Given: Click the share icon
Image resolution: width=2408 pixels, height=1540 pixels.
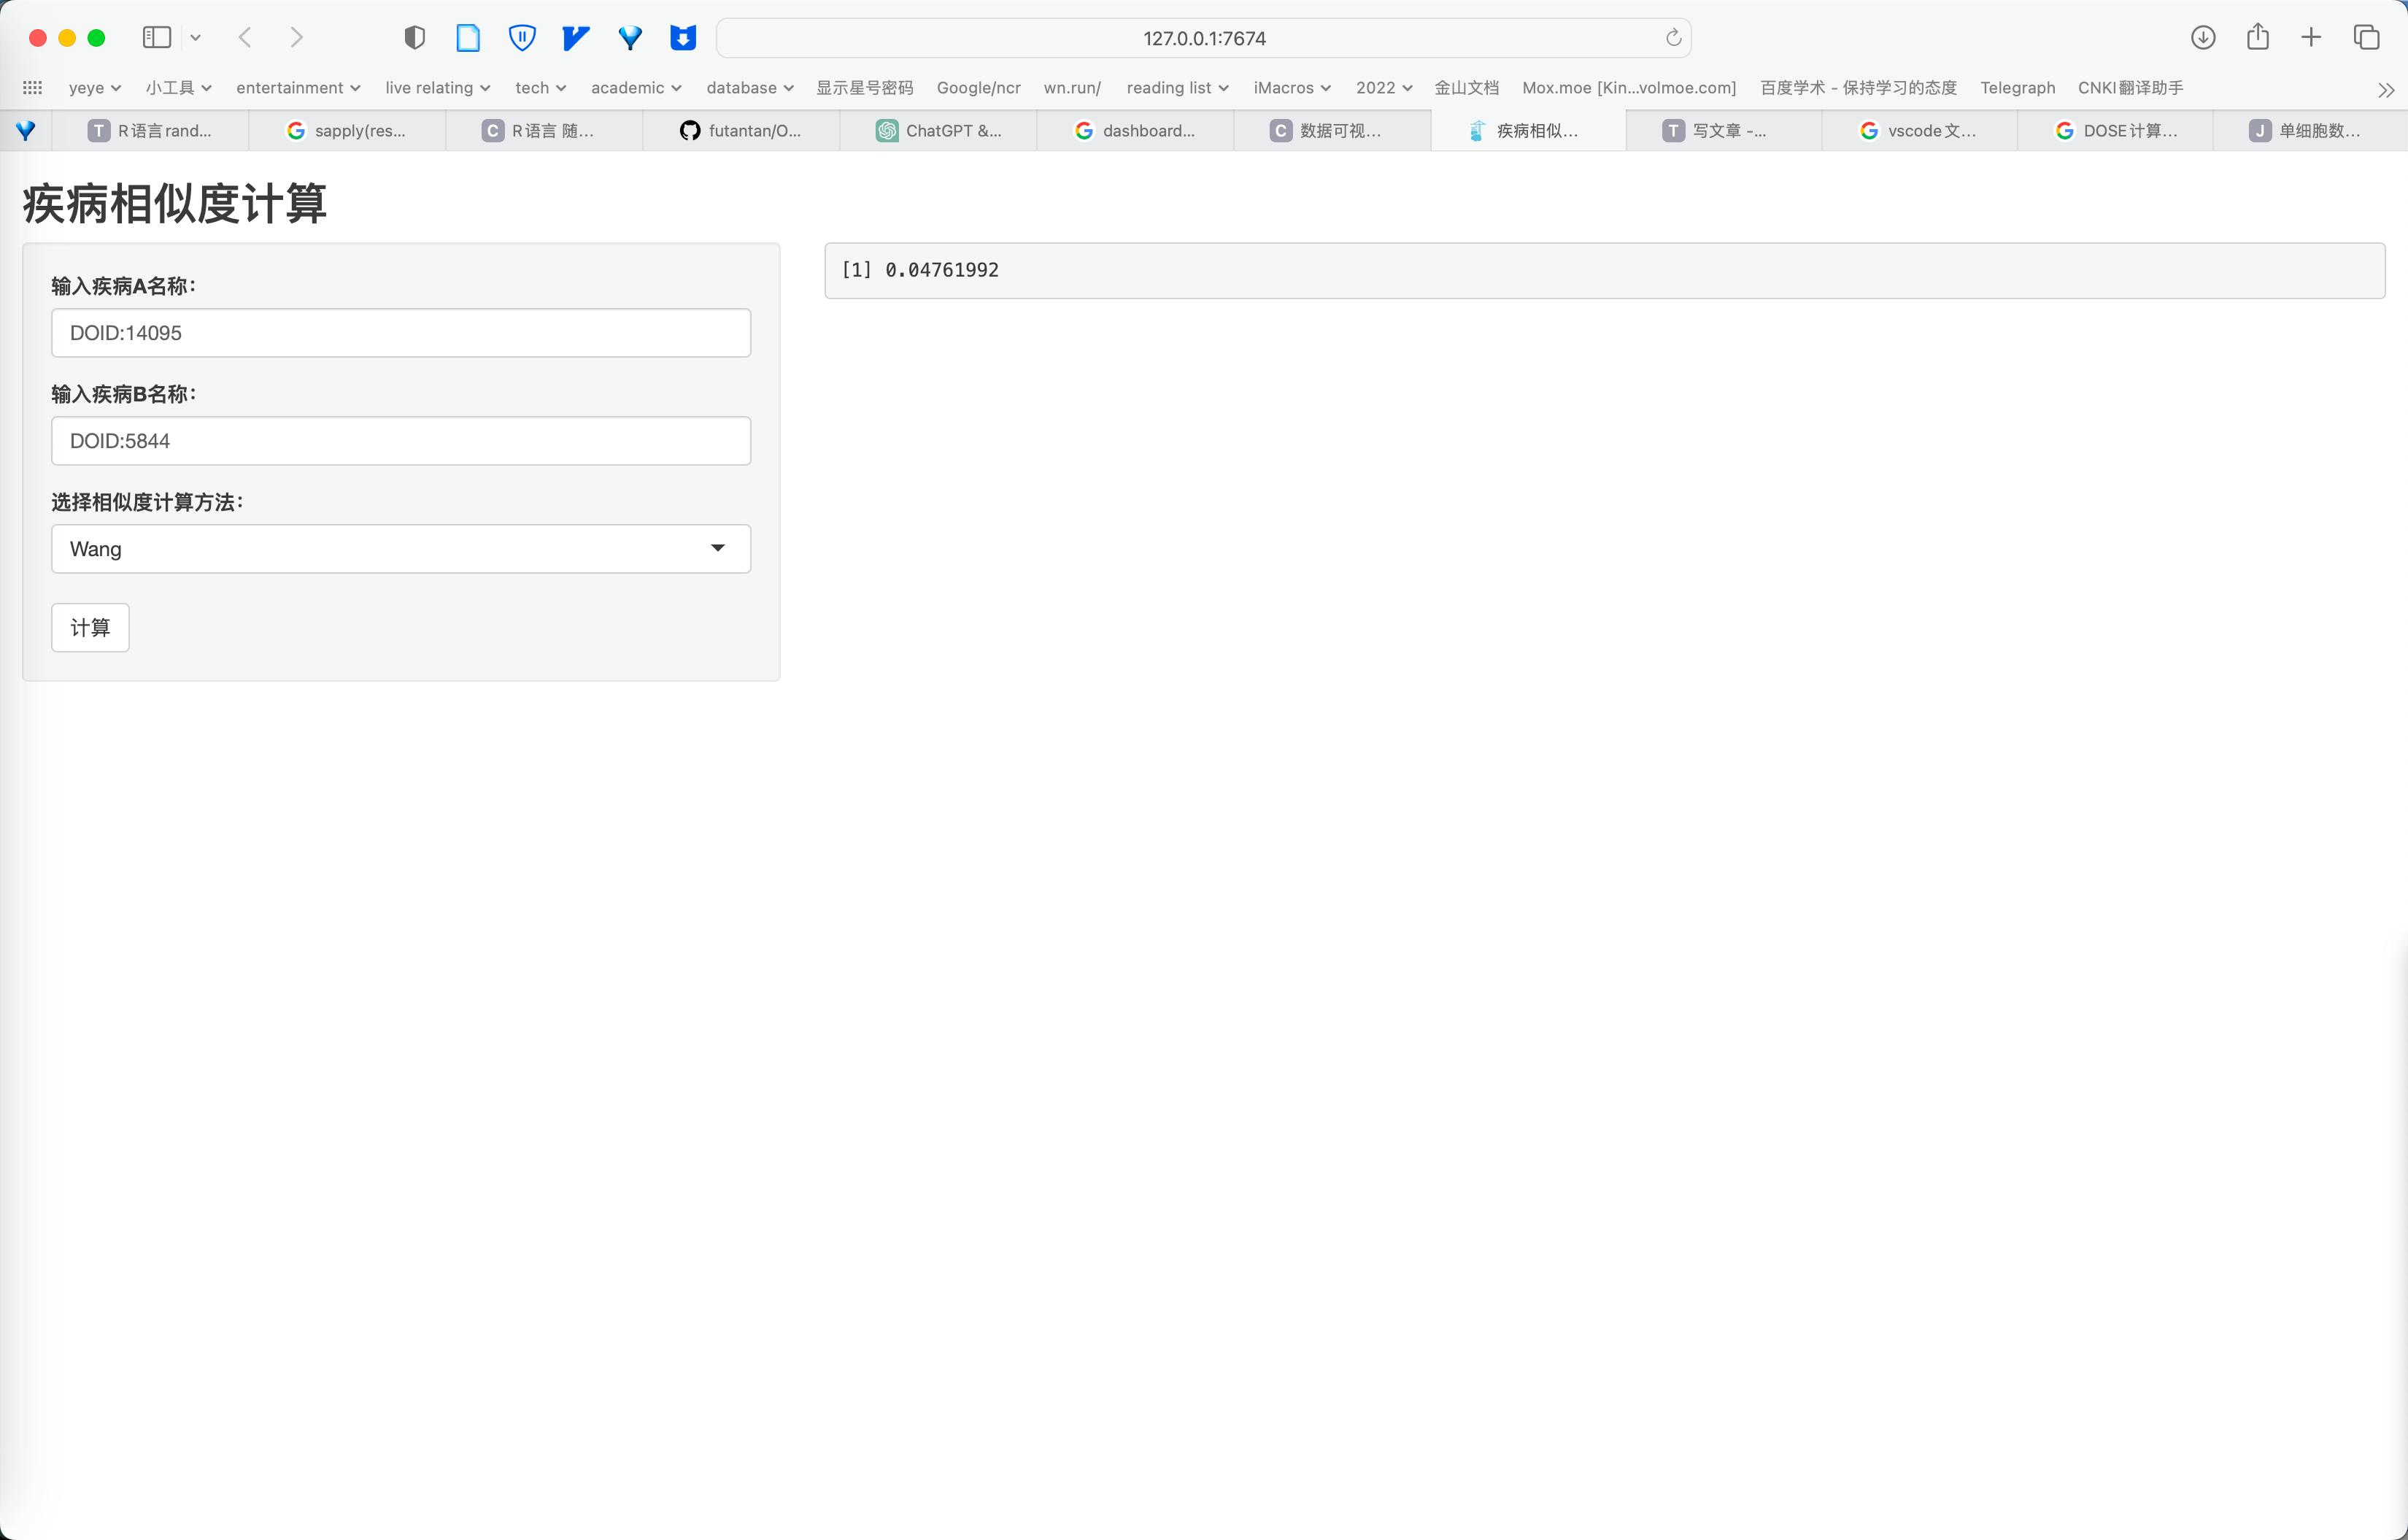Looking at the screenshot, I should [x=2257, y=37].
